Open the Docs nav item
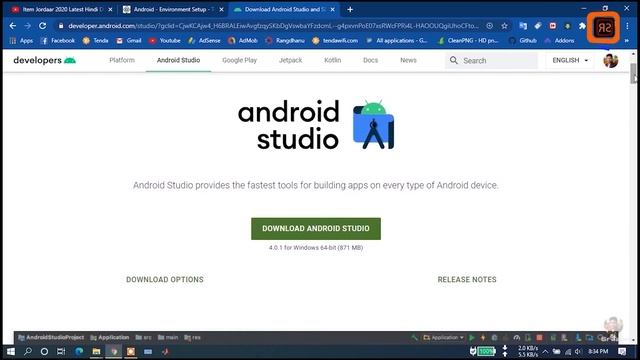The width and height of the screenshot is (640, 360). (371, 60)
